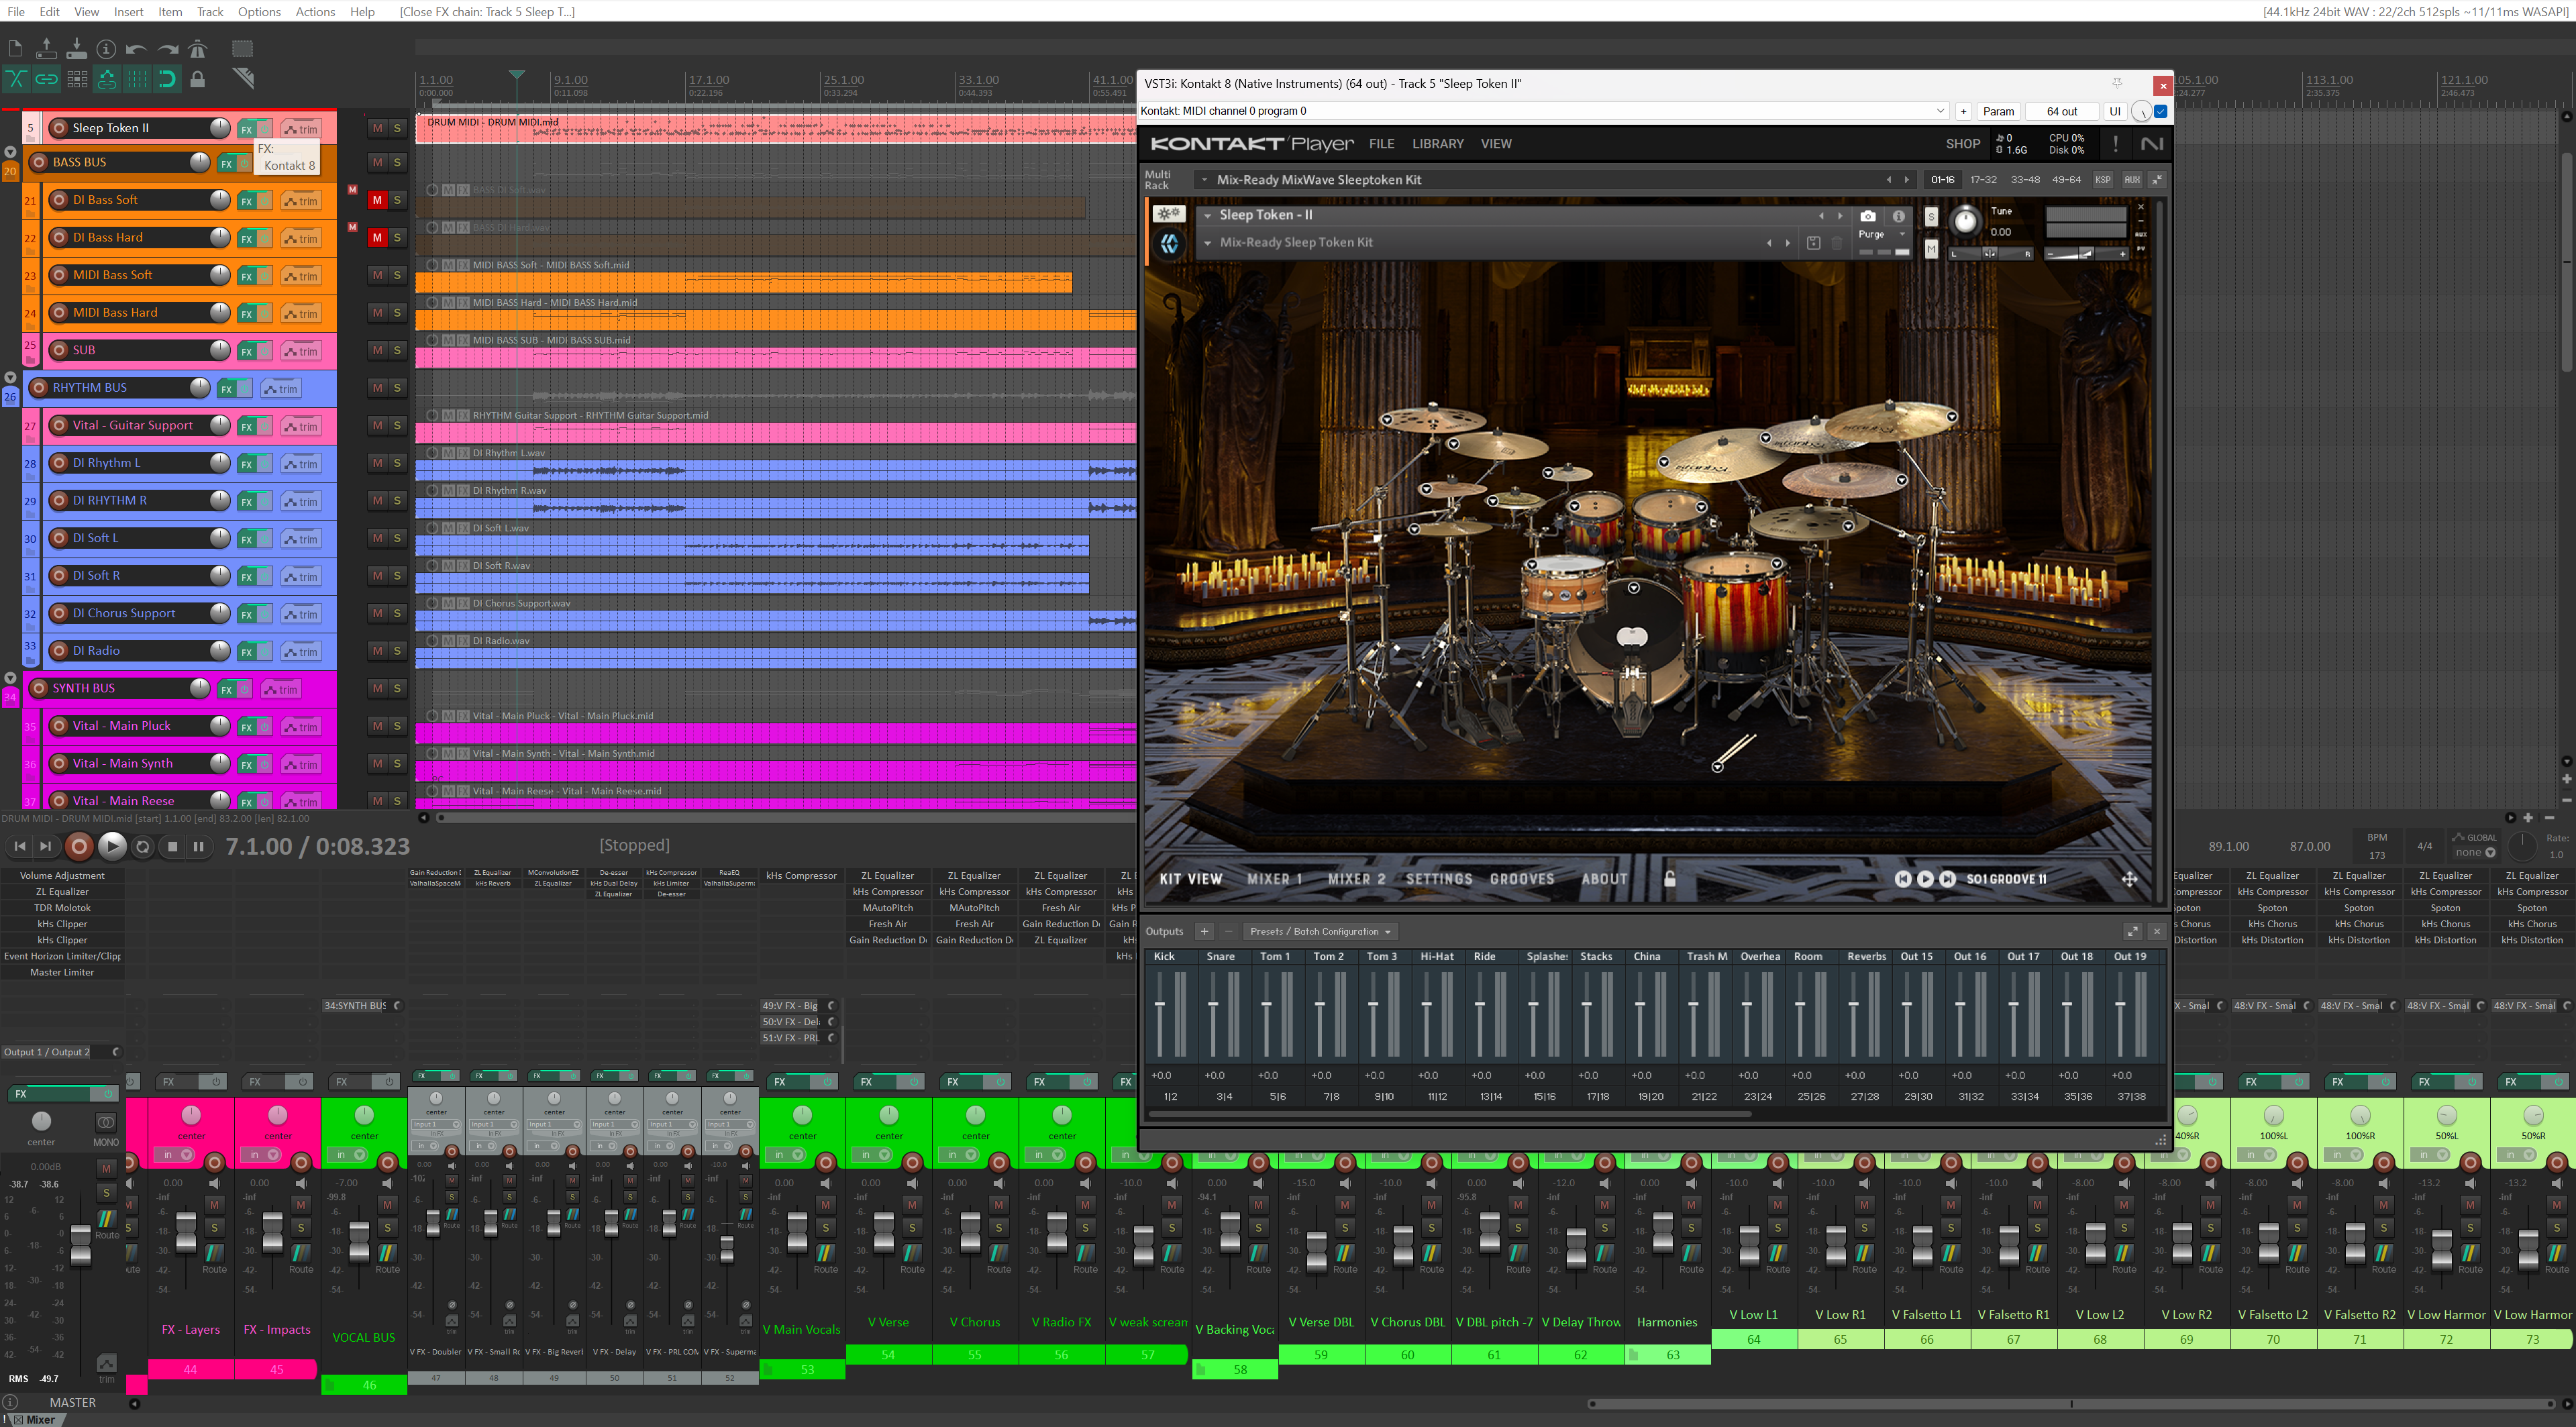Click the Save Project download-arrow icon
The height and width of the screenshot is (1427, 2576).
(76, 48)
